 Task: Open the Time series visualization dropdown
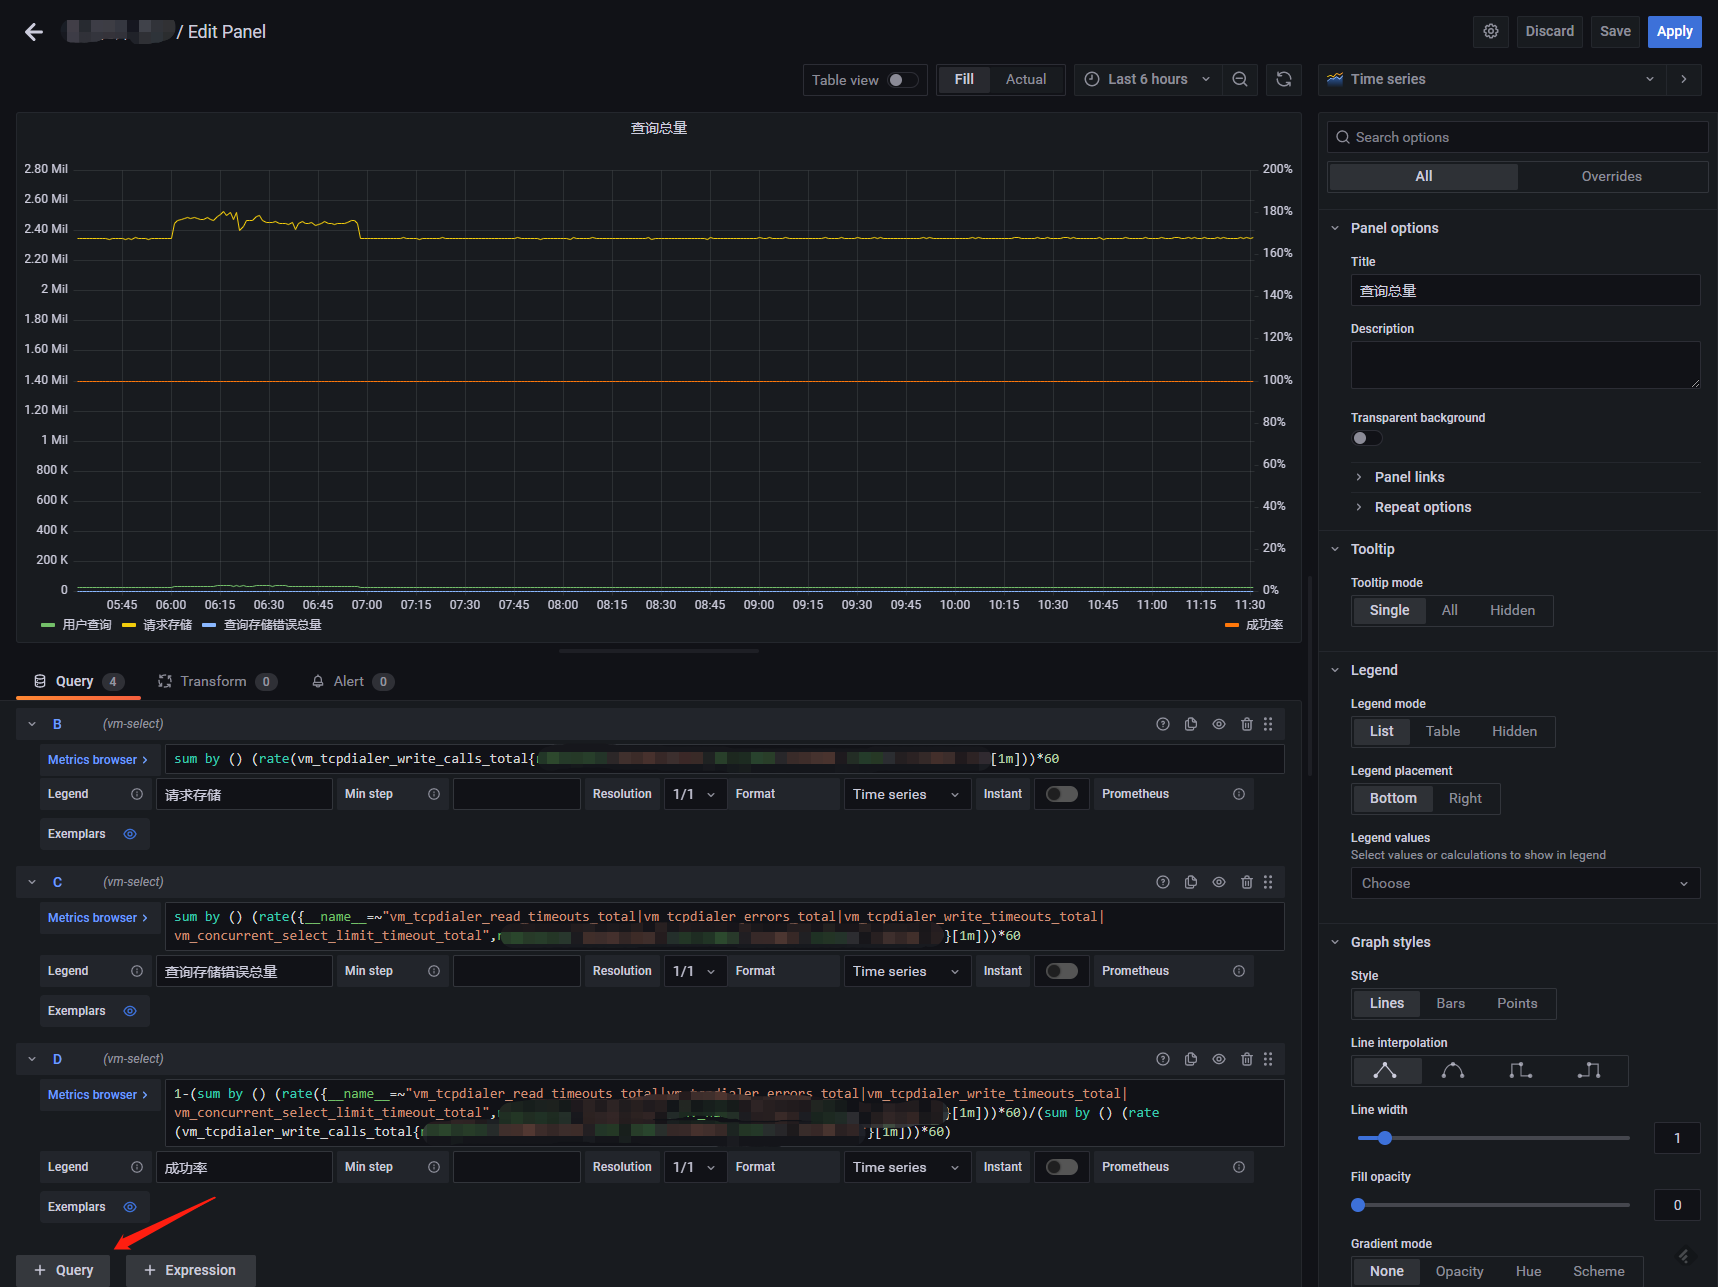tap(1490, 79)
